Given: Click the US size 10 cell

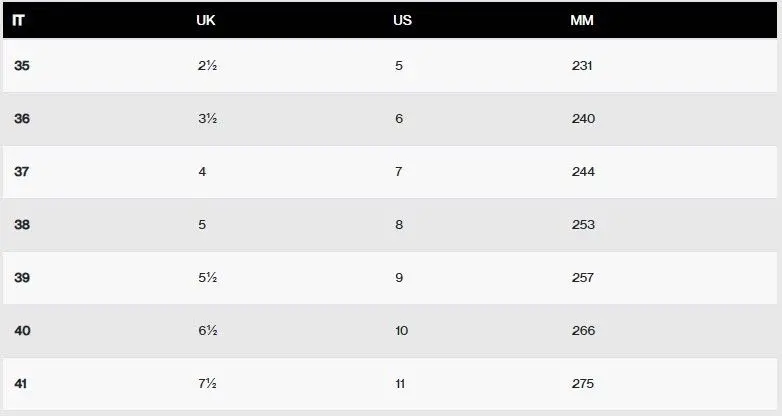Looking at the screenshot, I should (401, 330).
